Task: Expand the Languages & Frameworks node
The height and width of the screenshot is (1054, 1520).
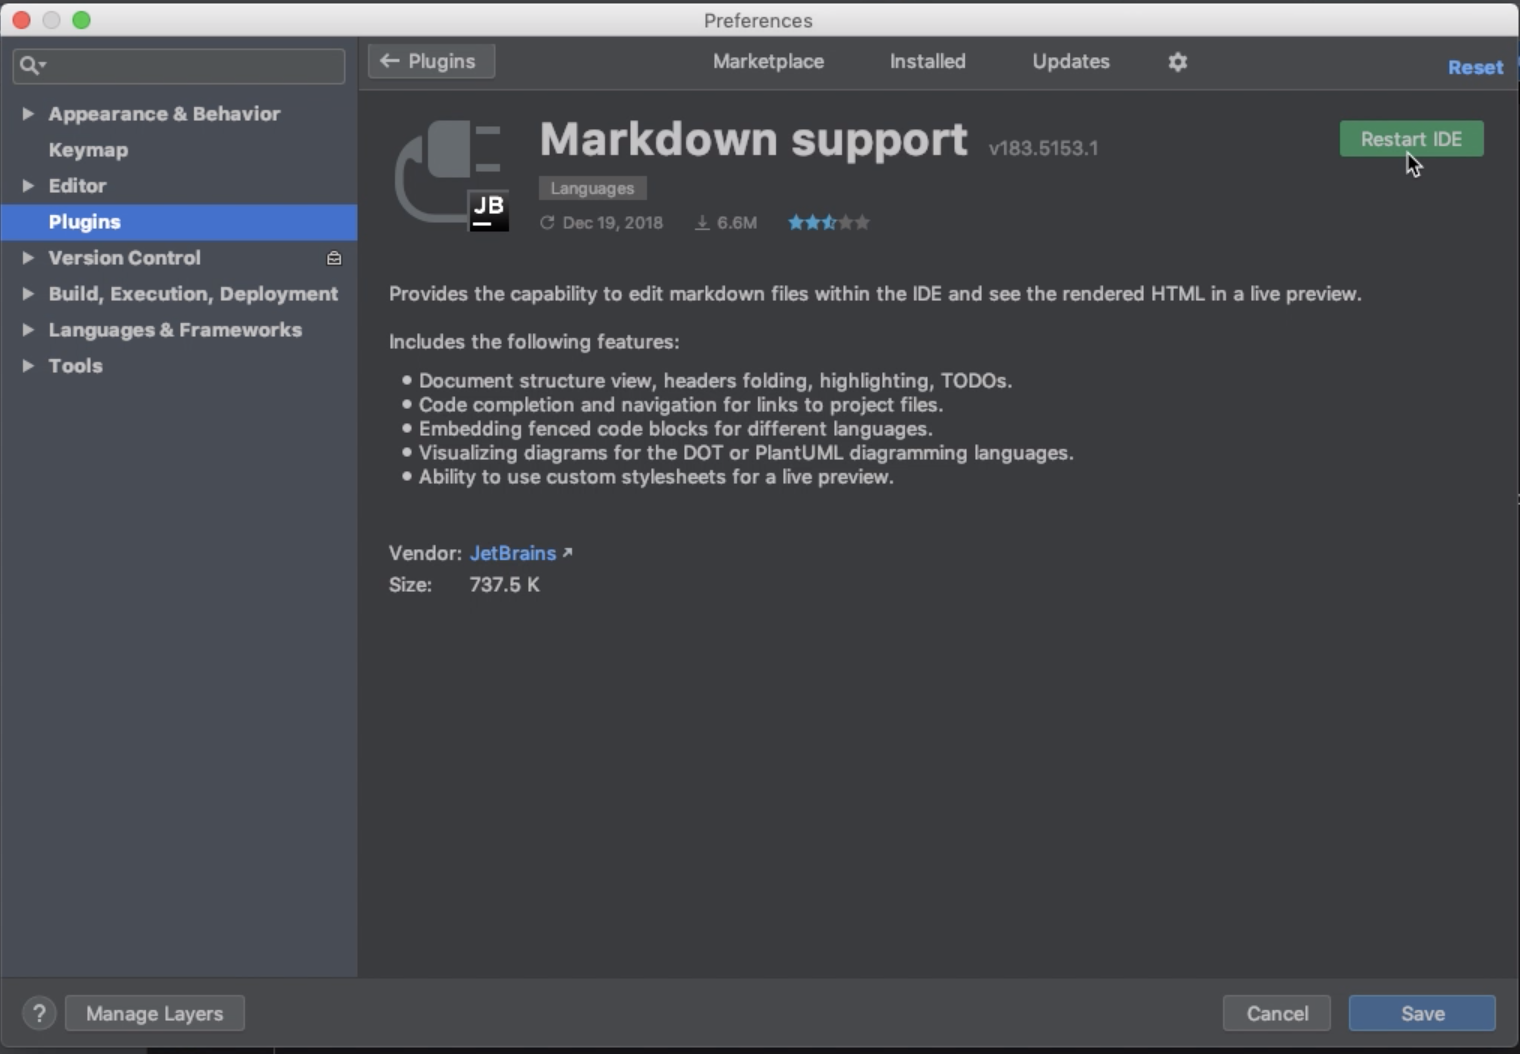Action: coord(28,330)
